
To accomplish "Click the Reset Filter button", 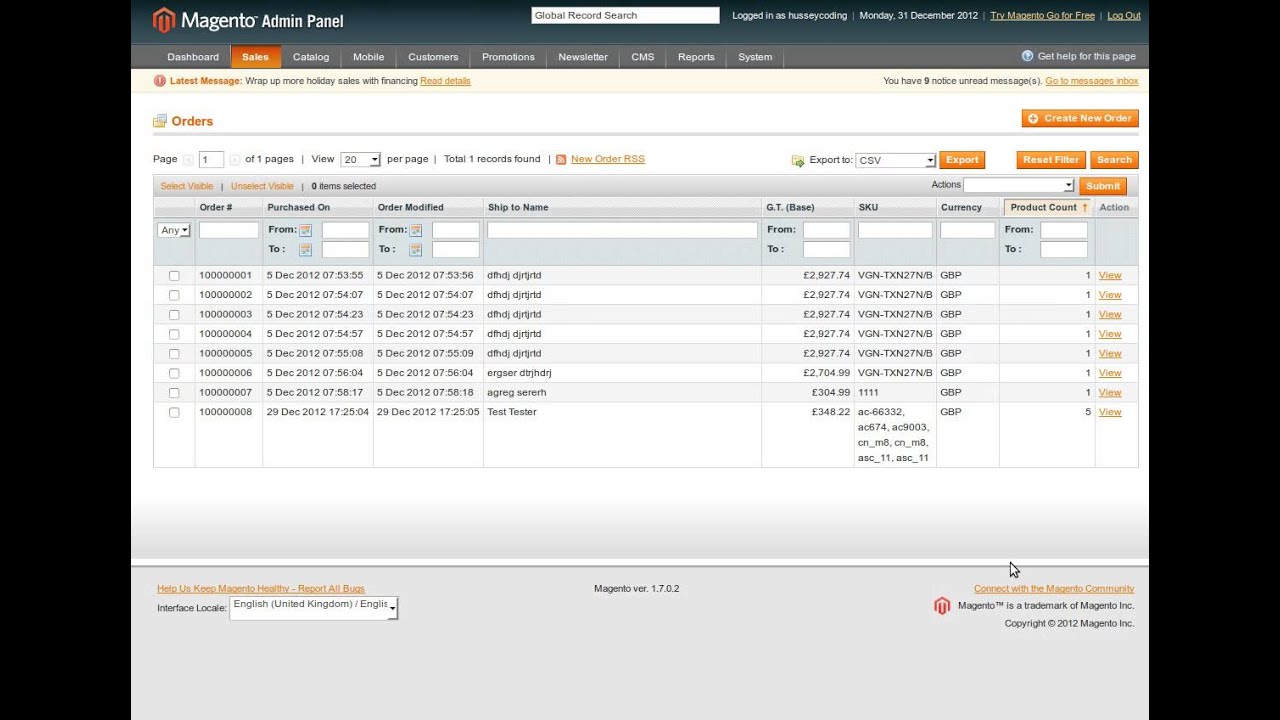I will click(1051, 160).
